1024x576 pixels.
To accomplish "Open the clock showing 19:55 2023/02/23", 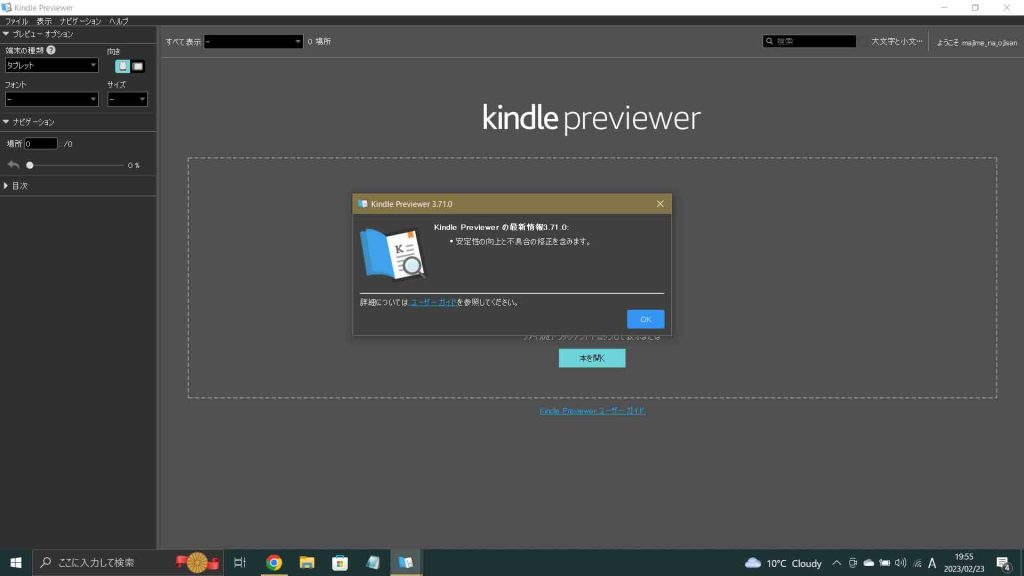I will 963,563.
